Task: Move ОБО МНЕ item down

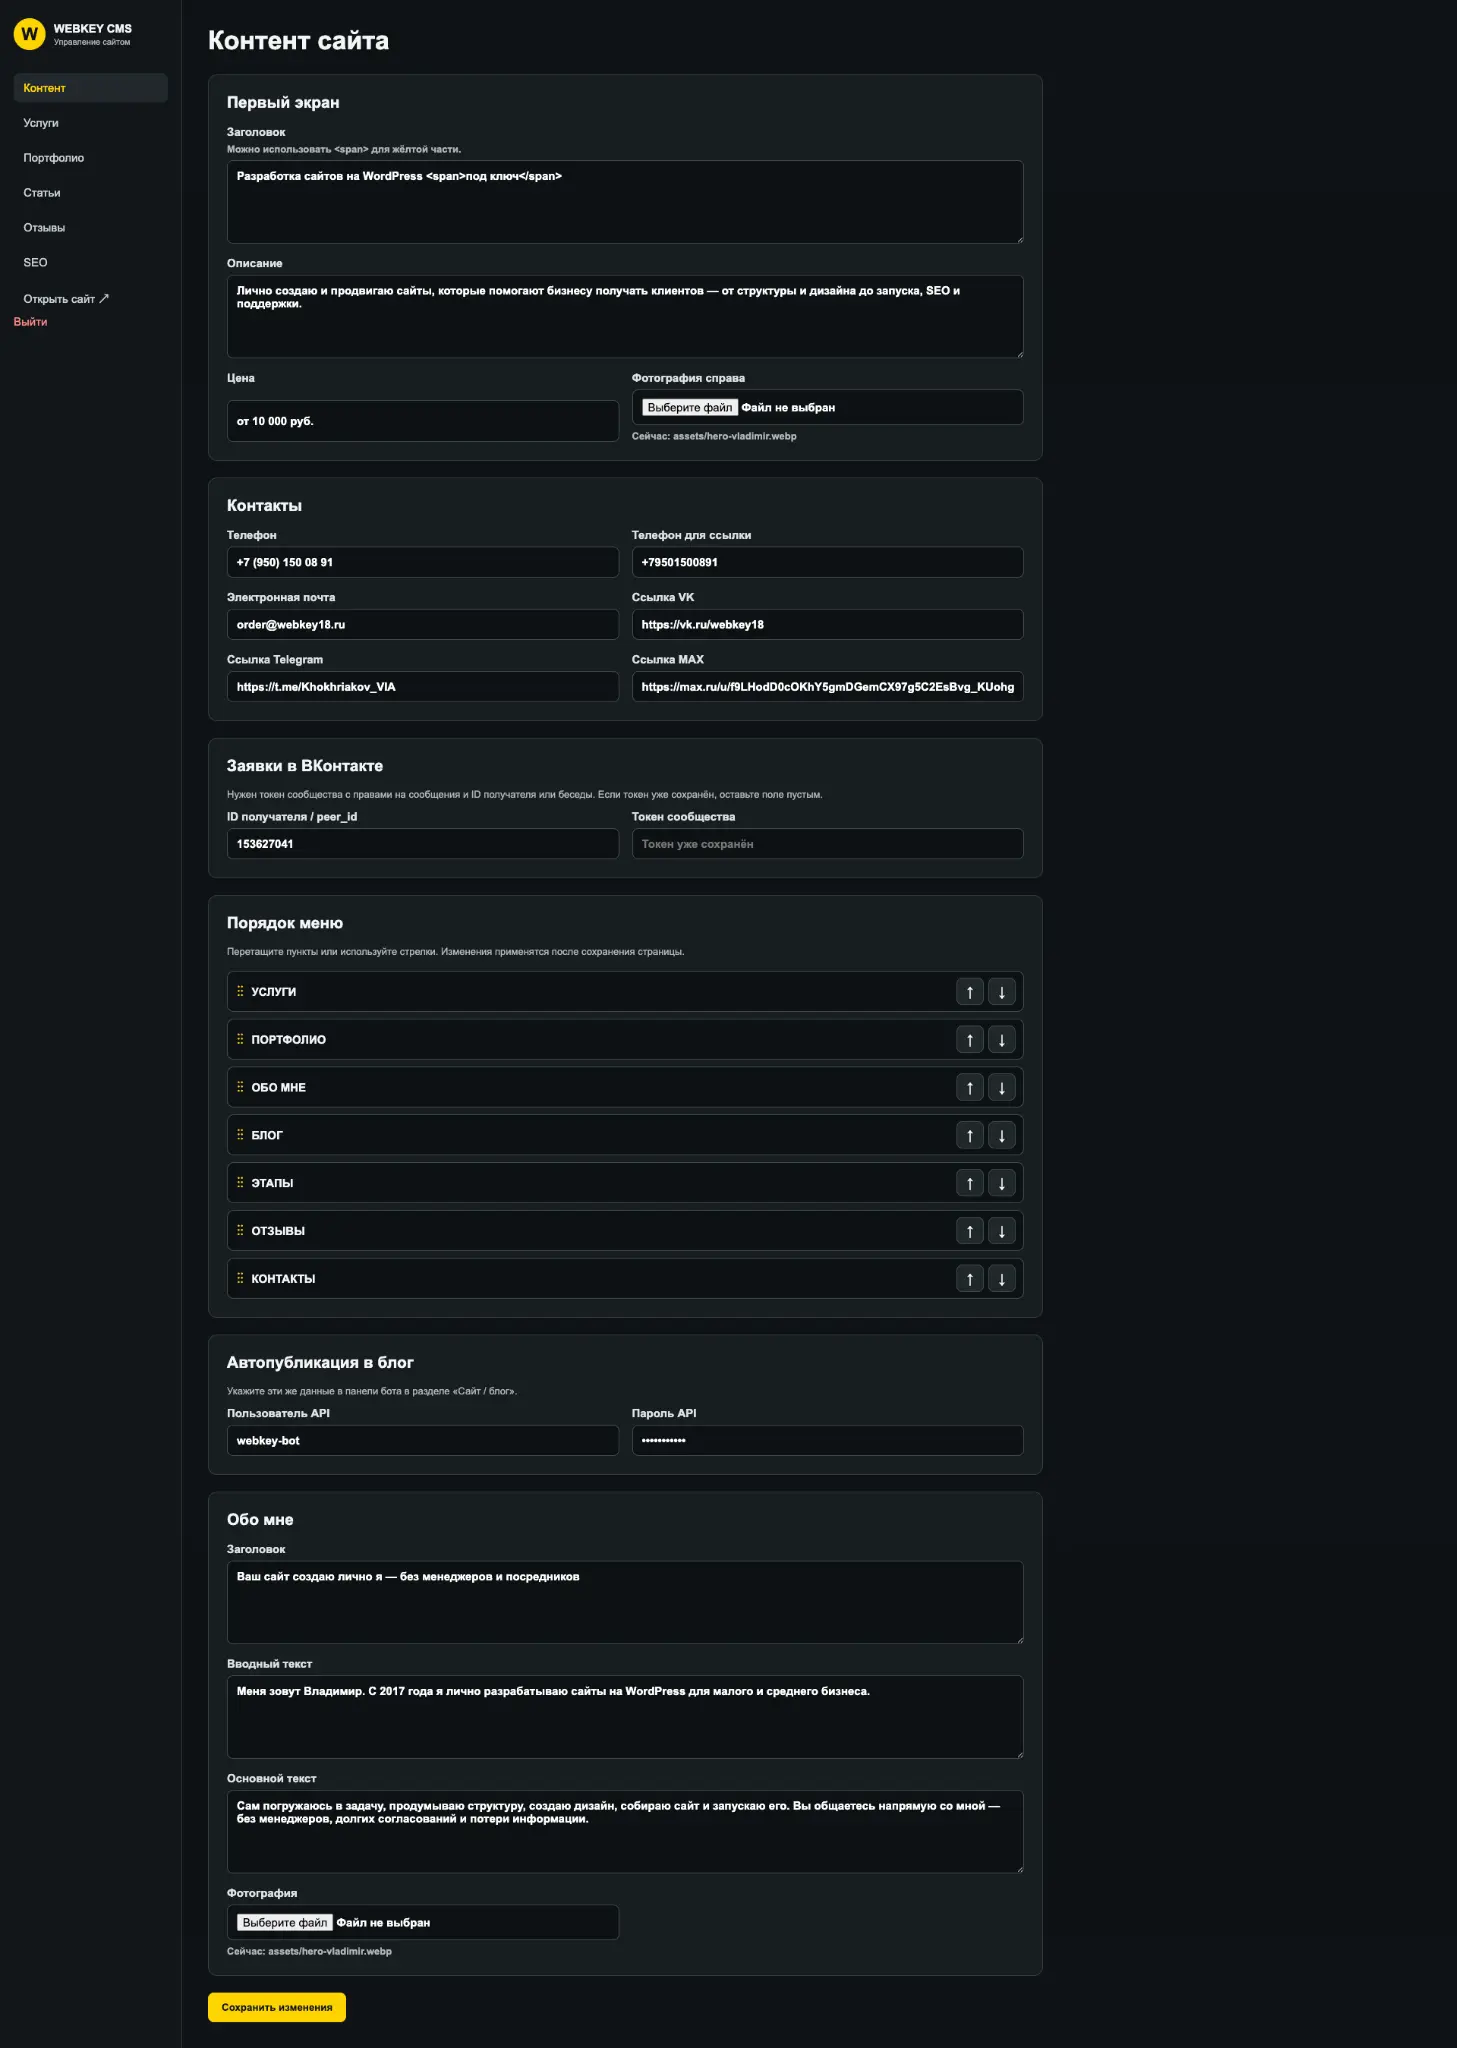Action: [x=1001, y=1087]
